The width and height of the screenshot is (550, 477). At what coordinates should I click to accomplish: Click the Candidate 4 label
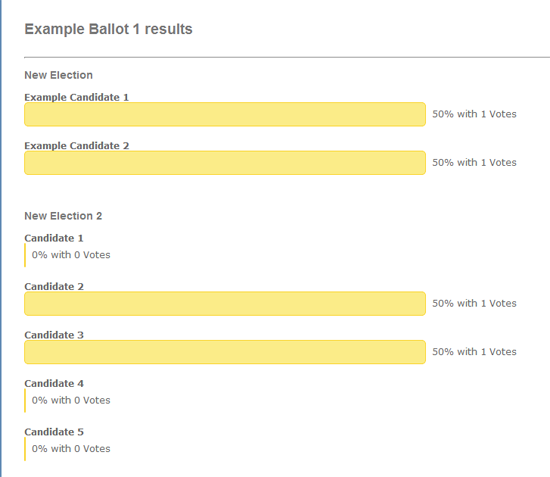click(x=54, y=383)
